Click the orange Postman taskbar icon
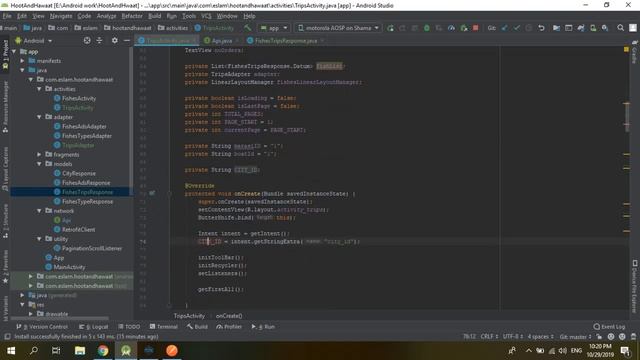The width and height of the screenshot is (640, 360). click(x=172, y=351)
